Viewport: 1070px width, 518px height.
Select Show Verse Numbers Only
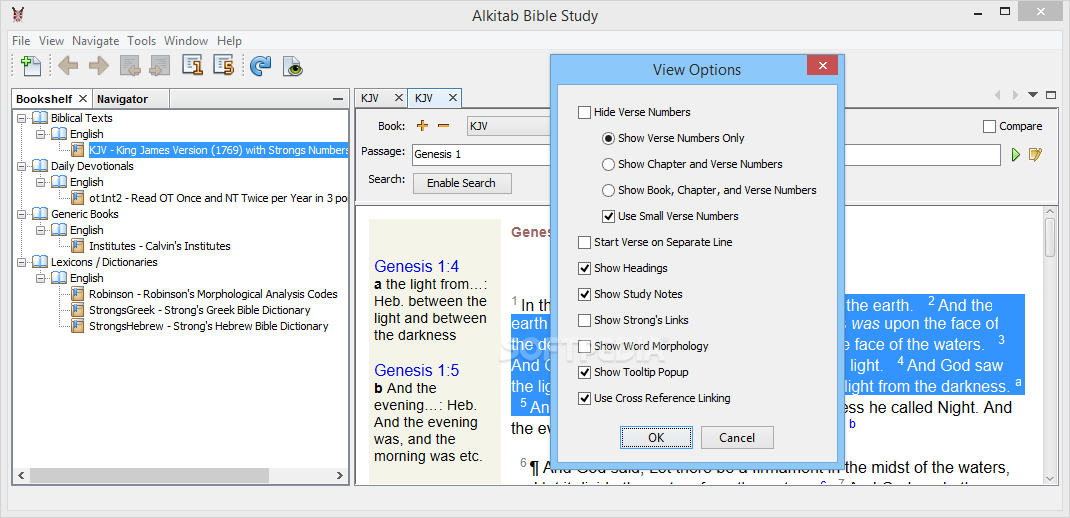(x=608, y=138)
